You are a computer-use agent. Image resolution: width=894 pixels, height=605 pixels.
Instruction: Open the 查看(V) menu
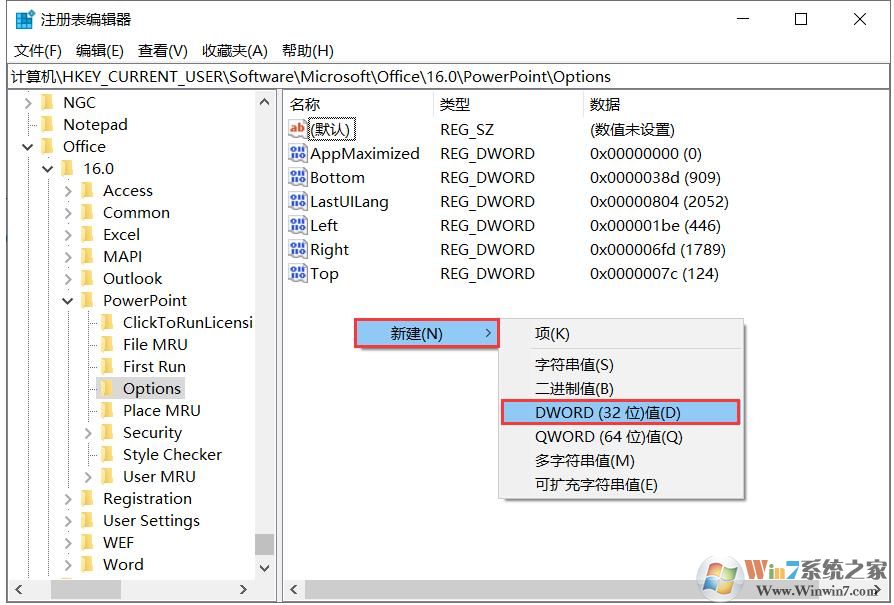pyautogui.click(x=162, y=50)
